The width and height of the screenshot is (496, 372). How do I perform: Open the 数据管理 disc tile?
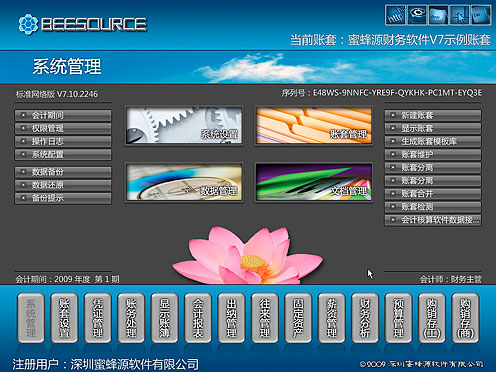(184, 182)
